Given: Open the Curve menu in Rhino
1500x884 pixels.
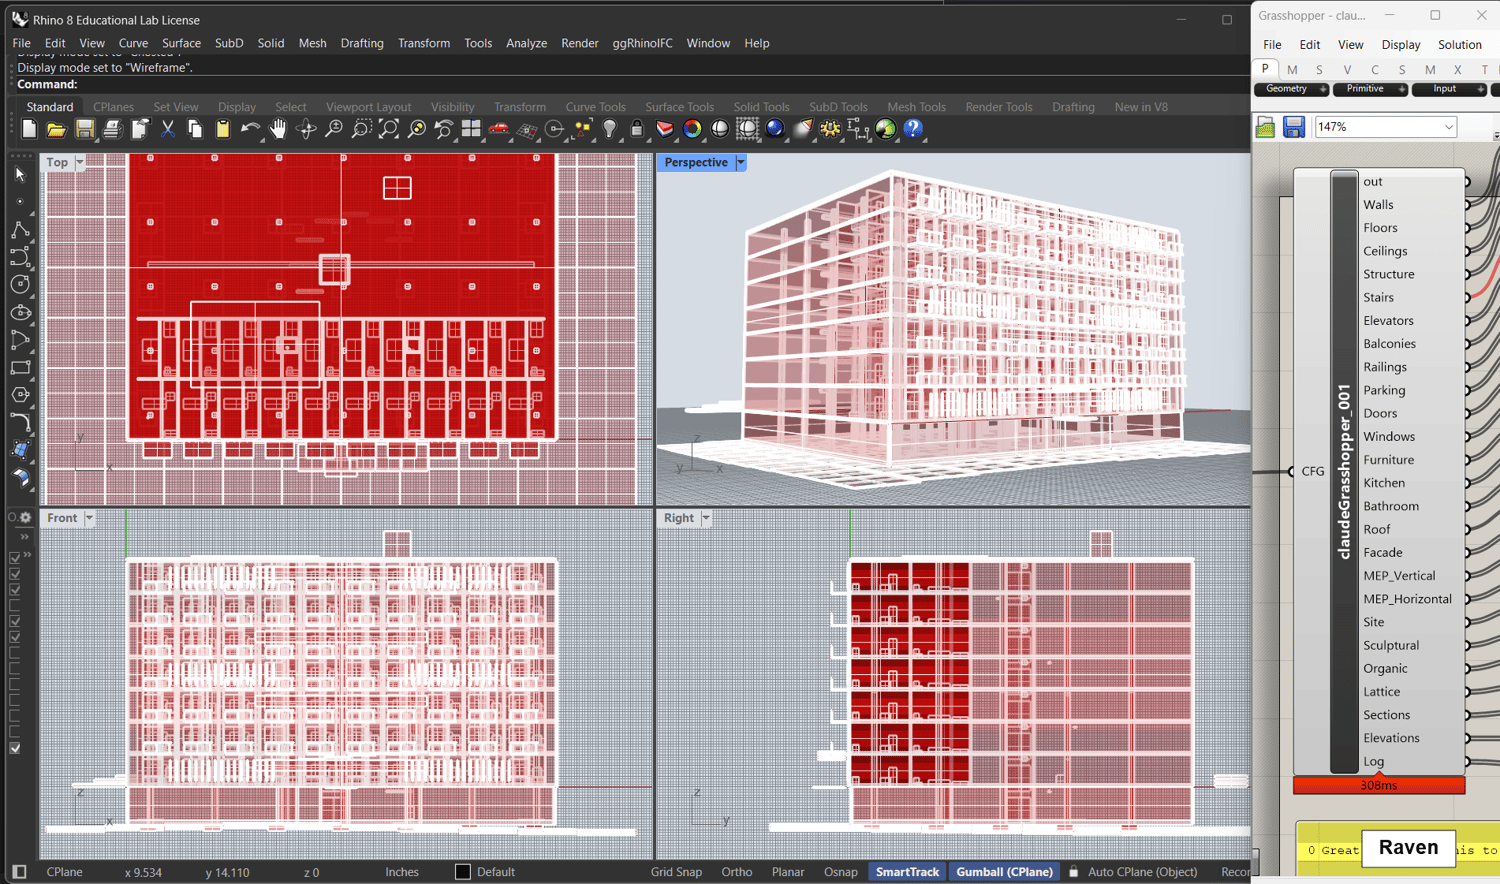Looking at the screenshot, I should (133, 43).
